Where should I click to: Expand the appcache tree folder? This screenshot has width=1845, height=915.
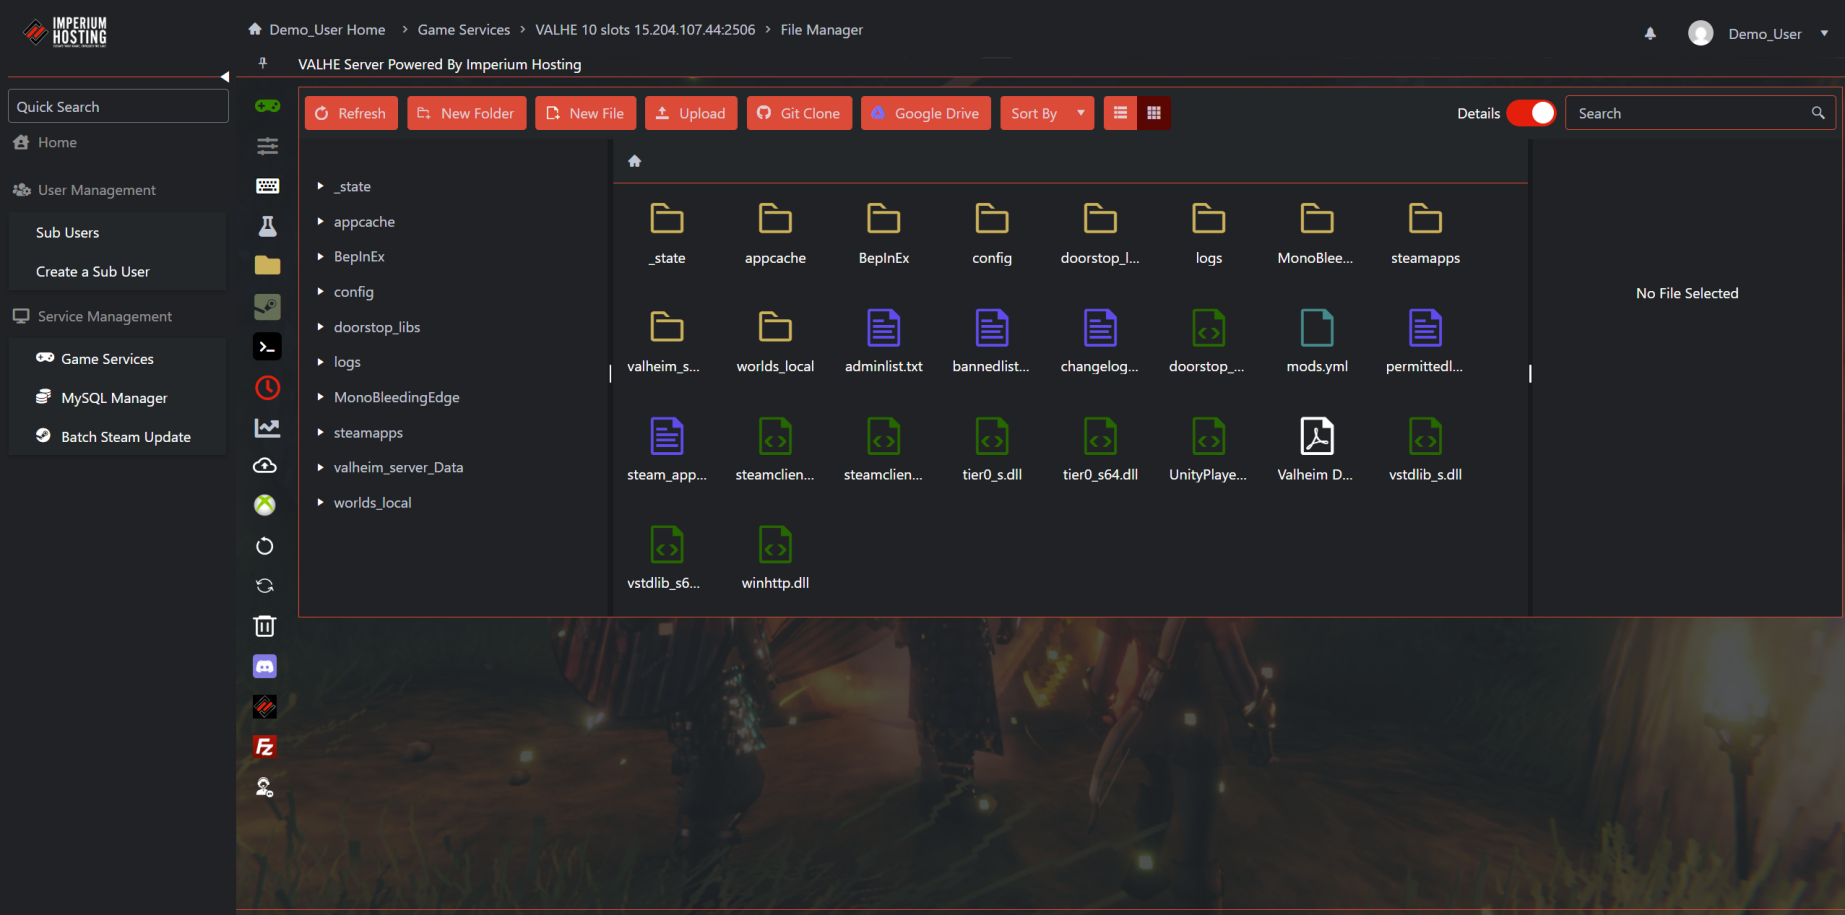point(320,221)
